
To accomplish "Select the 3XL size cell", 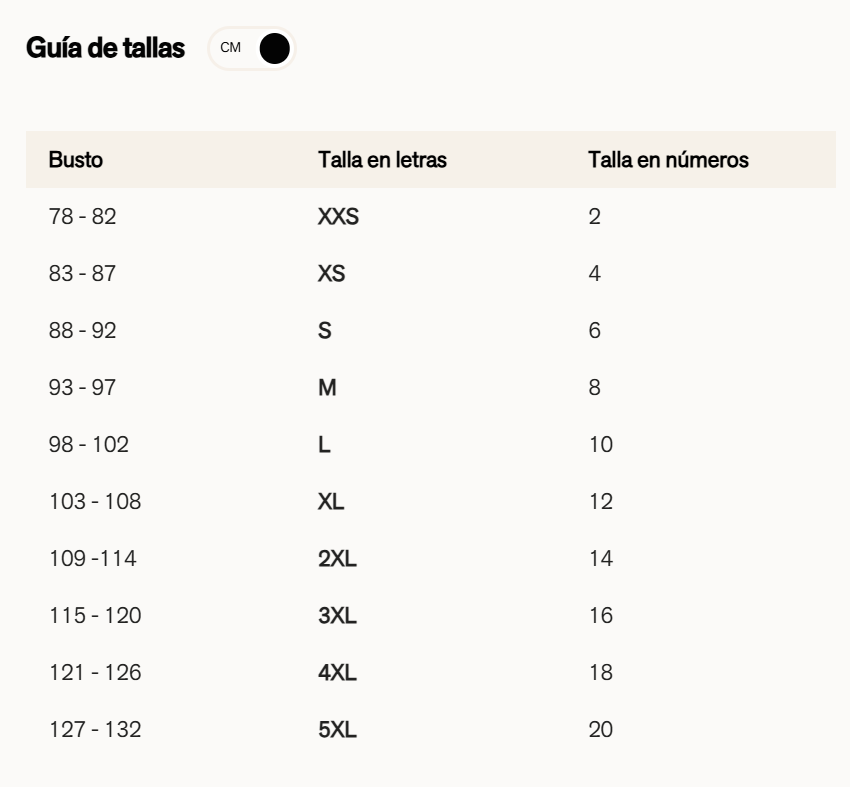I will (x=337, y=616).
